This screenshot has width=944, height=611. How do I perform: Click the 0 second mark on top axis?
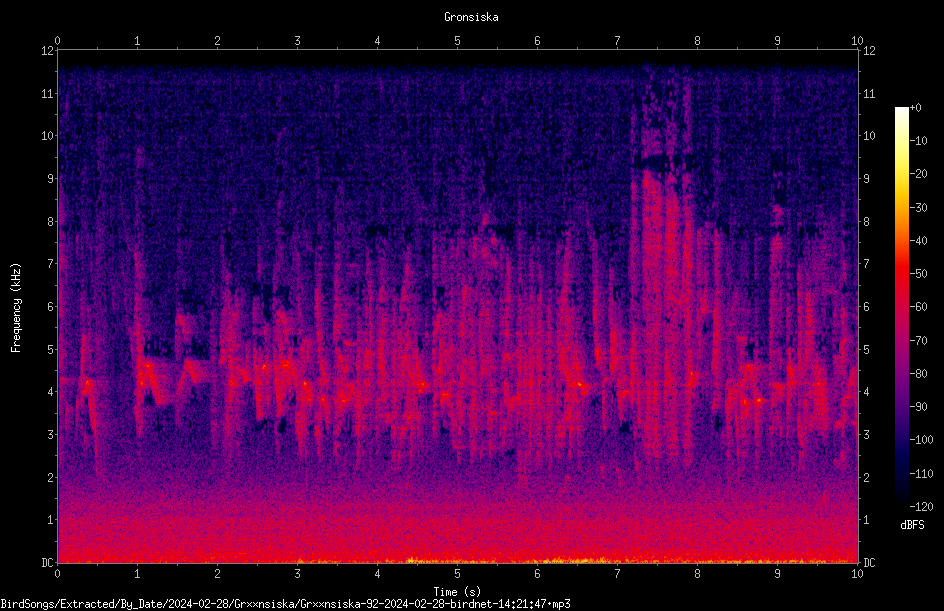(57, 40)
